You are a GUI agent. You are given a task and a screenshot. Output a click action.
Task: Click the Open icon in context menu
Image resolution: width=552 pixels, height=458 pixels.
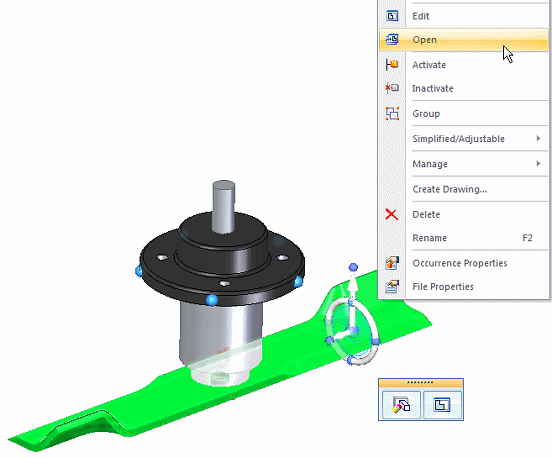pyautogui.click(x=392, y=40)
